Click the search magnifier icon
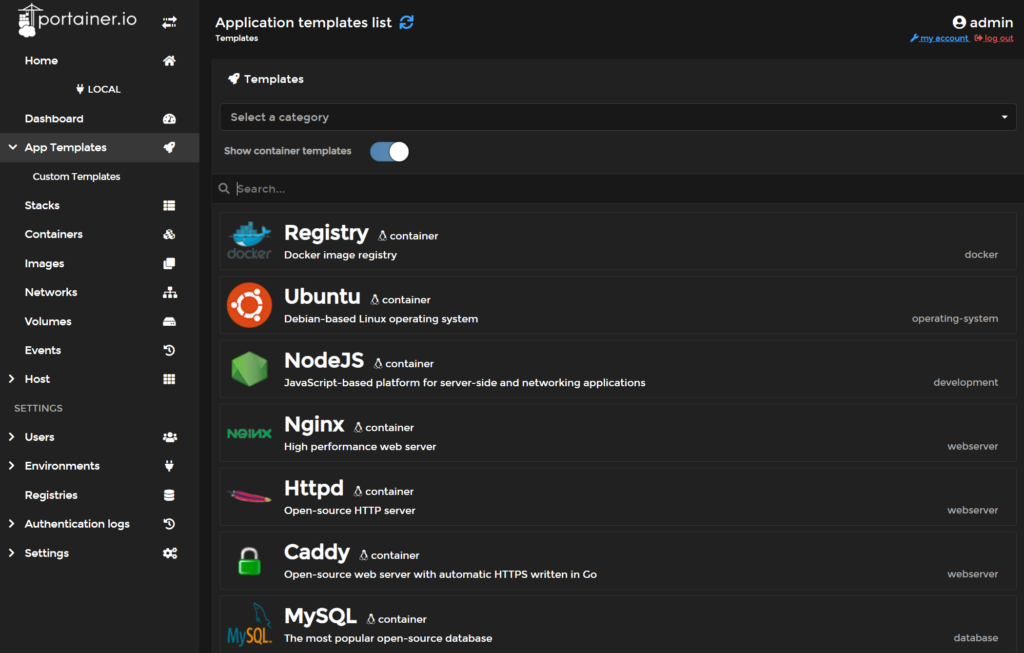This screenshot has width=1024, height=653. tap(224, 189)
